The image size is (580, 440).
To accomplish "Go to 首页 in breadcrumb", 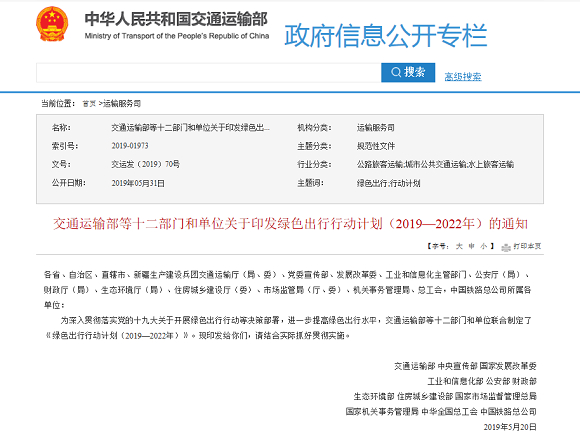I will (x=89, y=104).
